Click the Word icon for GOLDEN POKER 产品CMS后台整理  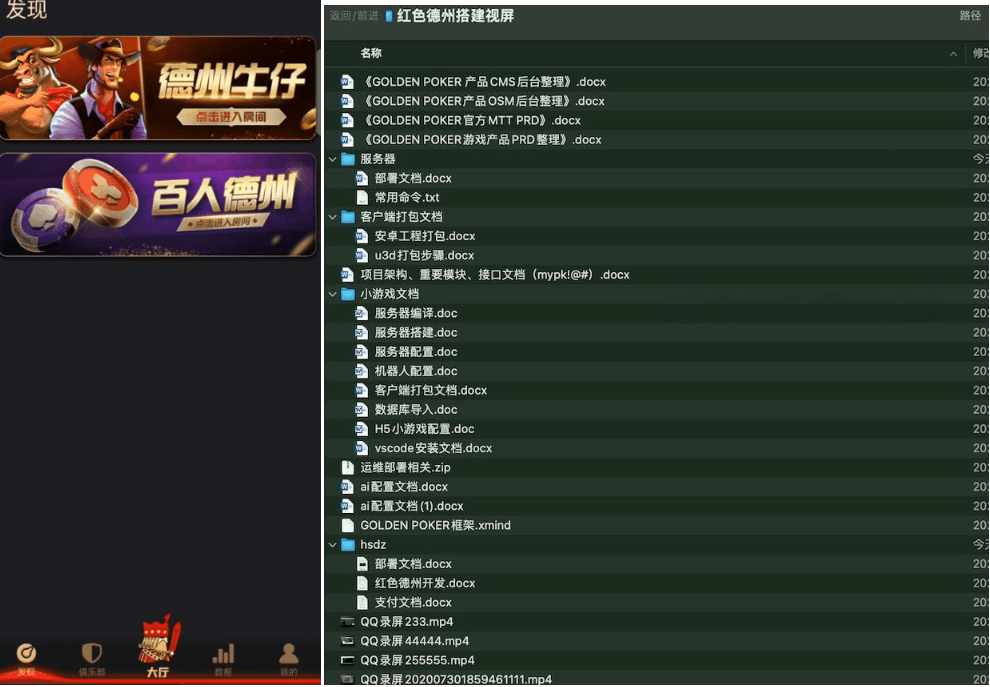click(x=347, y=82)
